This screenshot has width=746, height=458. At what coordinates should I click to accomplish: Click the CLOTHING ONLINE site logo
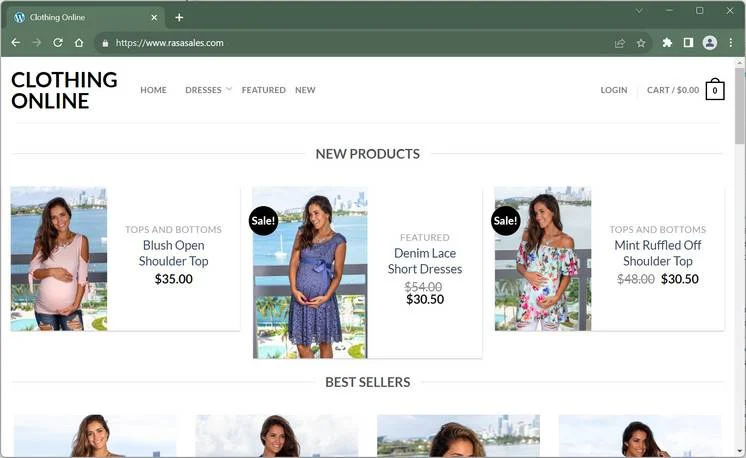click(64, 90)
